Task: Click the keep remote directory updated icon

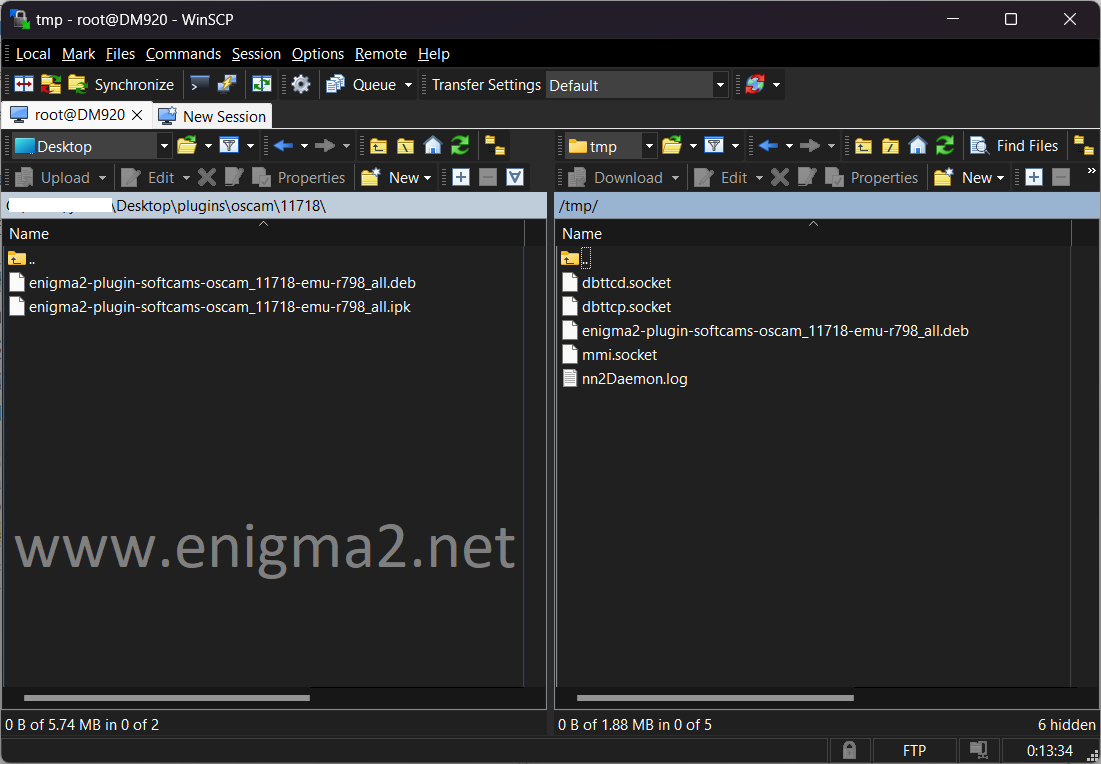Action: tap(51, 84)
